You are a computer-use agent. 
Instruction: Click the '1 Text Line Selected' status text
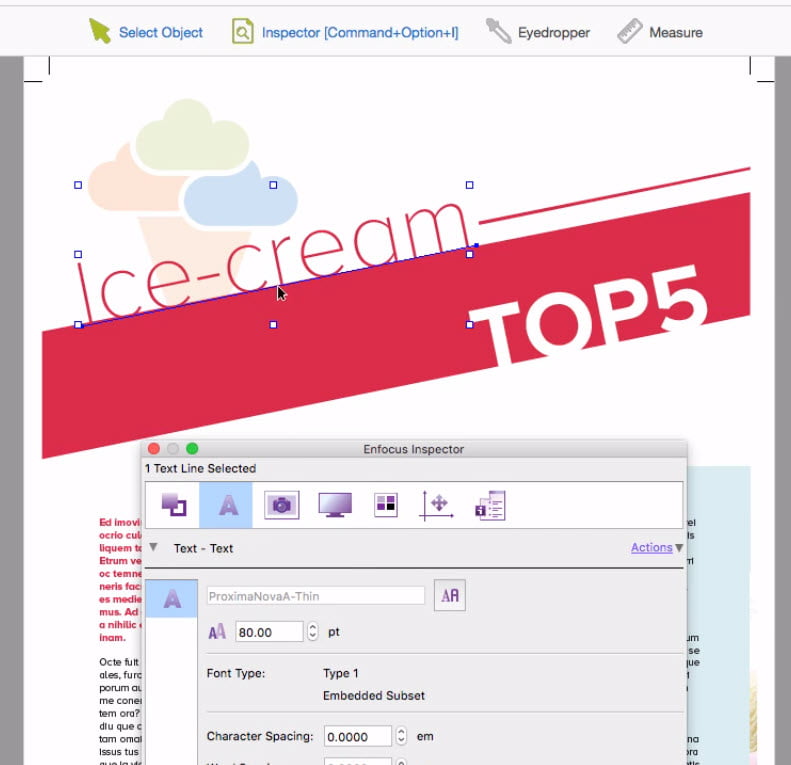tap(200, 468)
